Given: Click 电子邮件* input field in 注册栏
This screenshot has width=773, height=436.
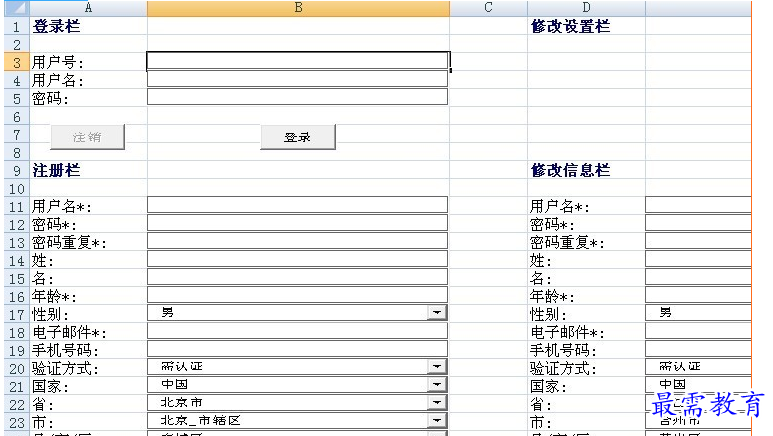Looking at the screenshot, I should (297, 331).
